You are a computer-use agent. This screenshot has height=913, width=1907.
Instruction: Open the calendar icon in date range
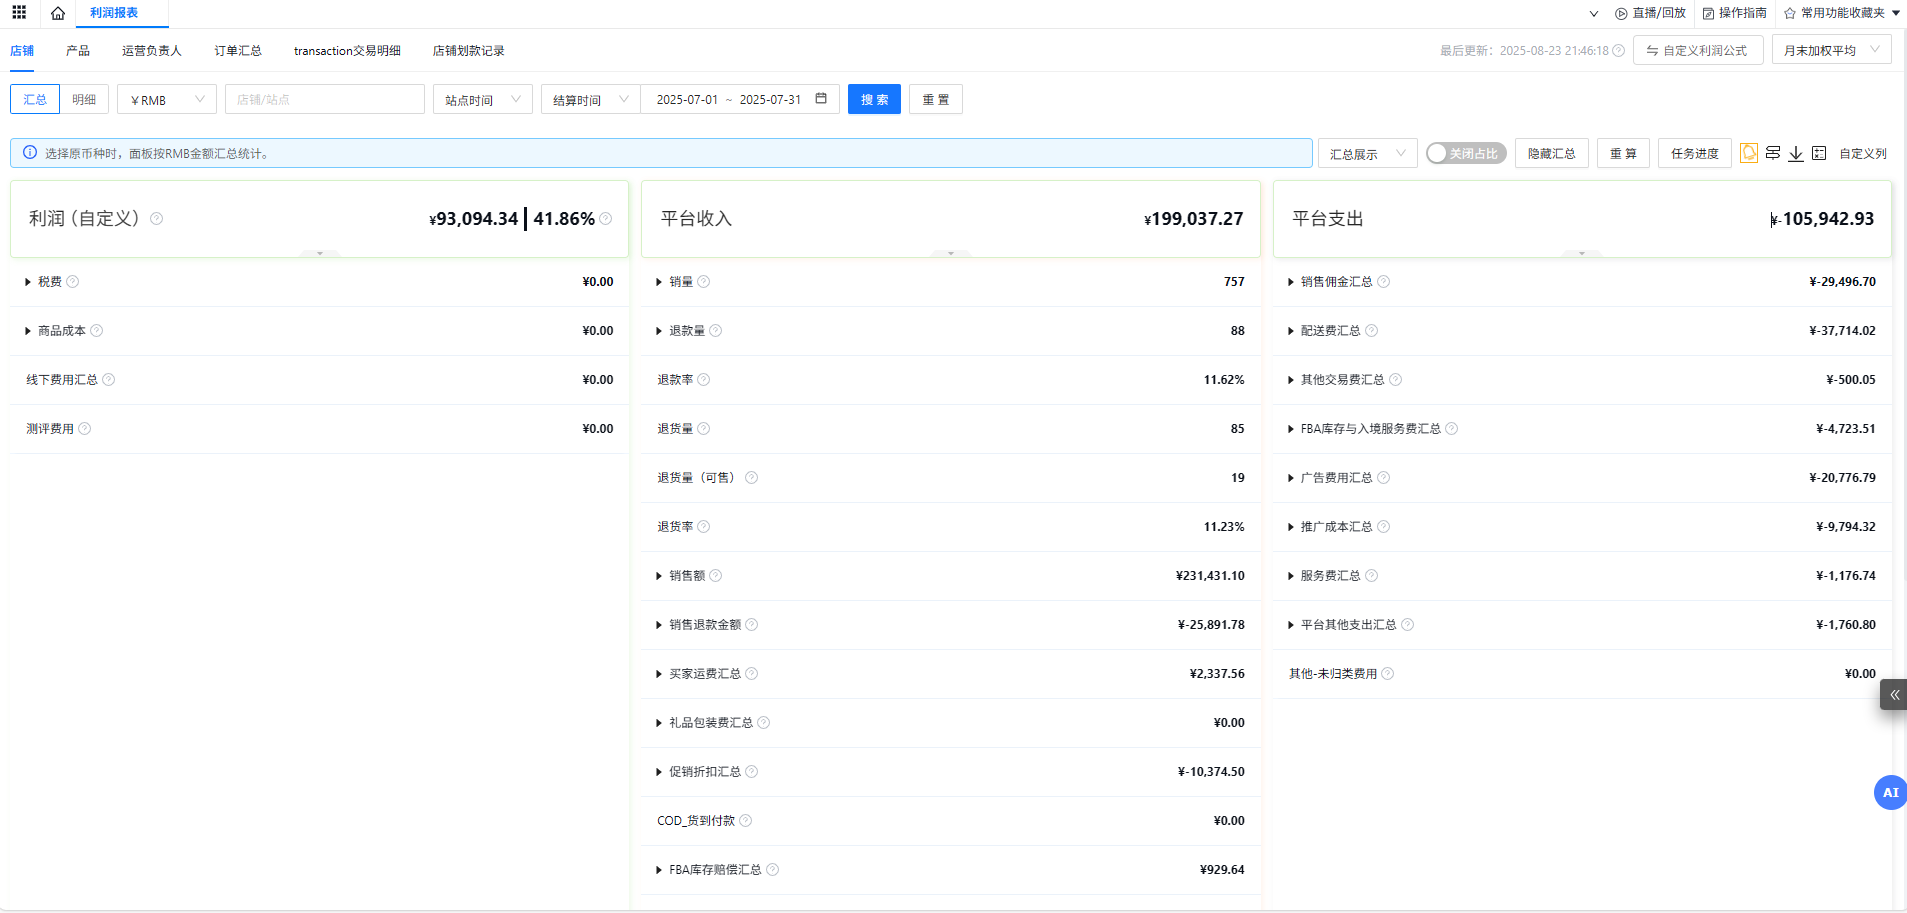821,99
